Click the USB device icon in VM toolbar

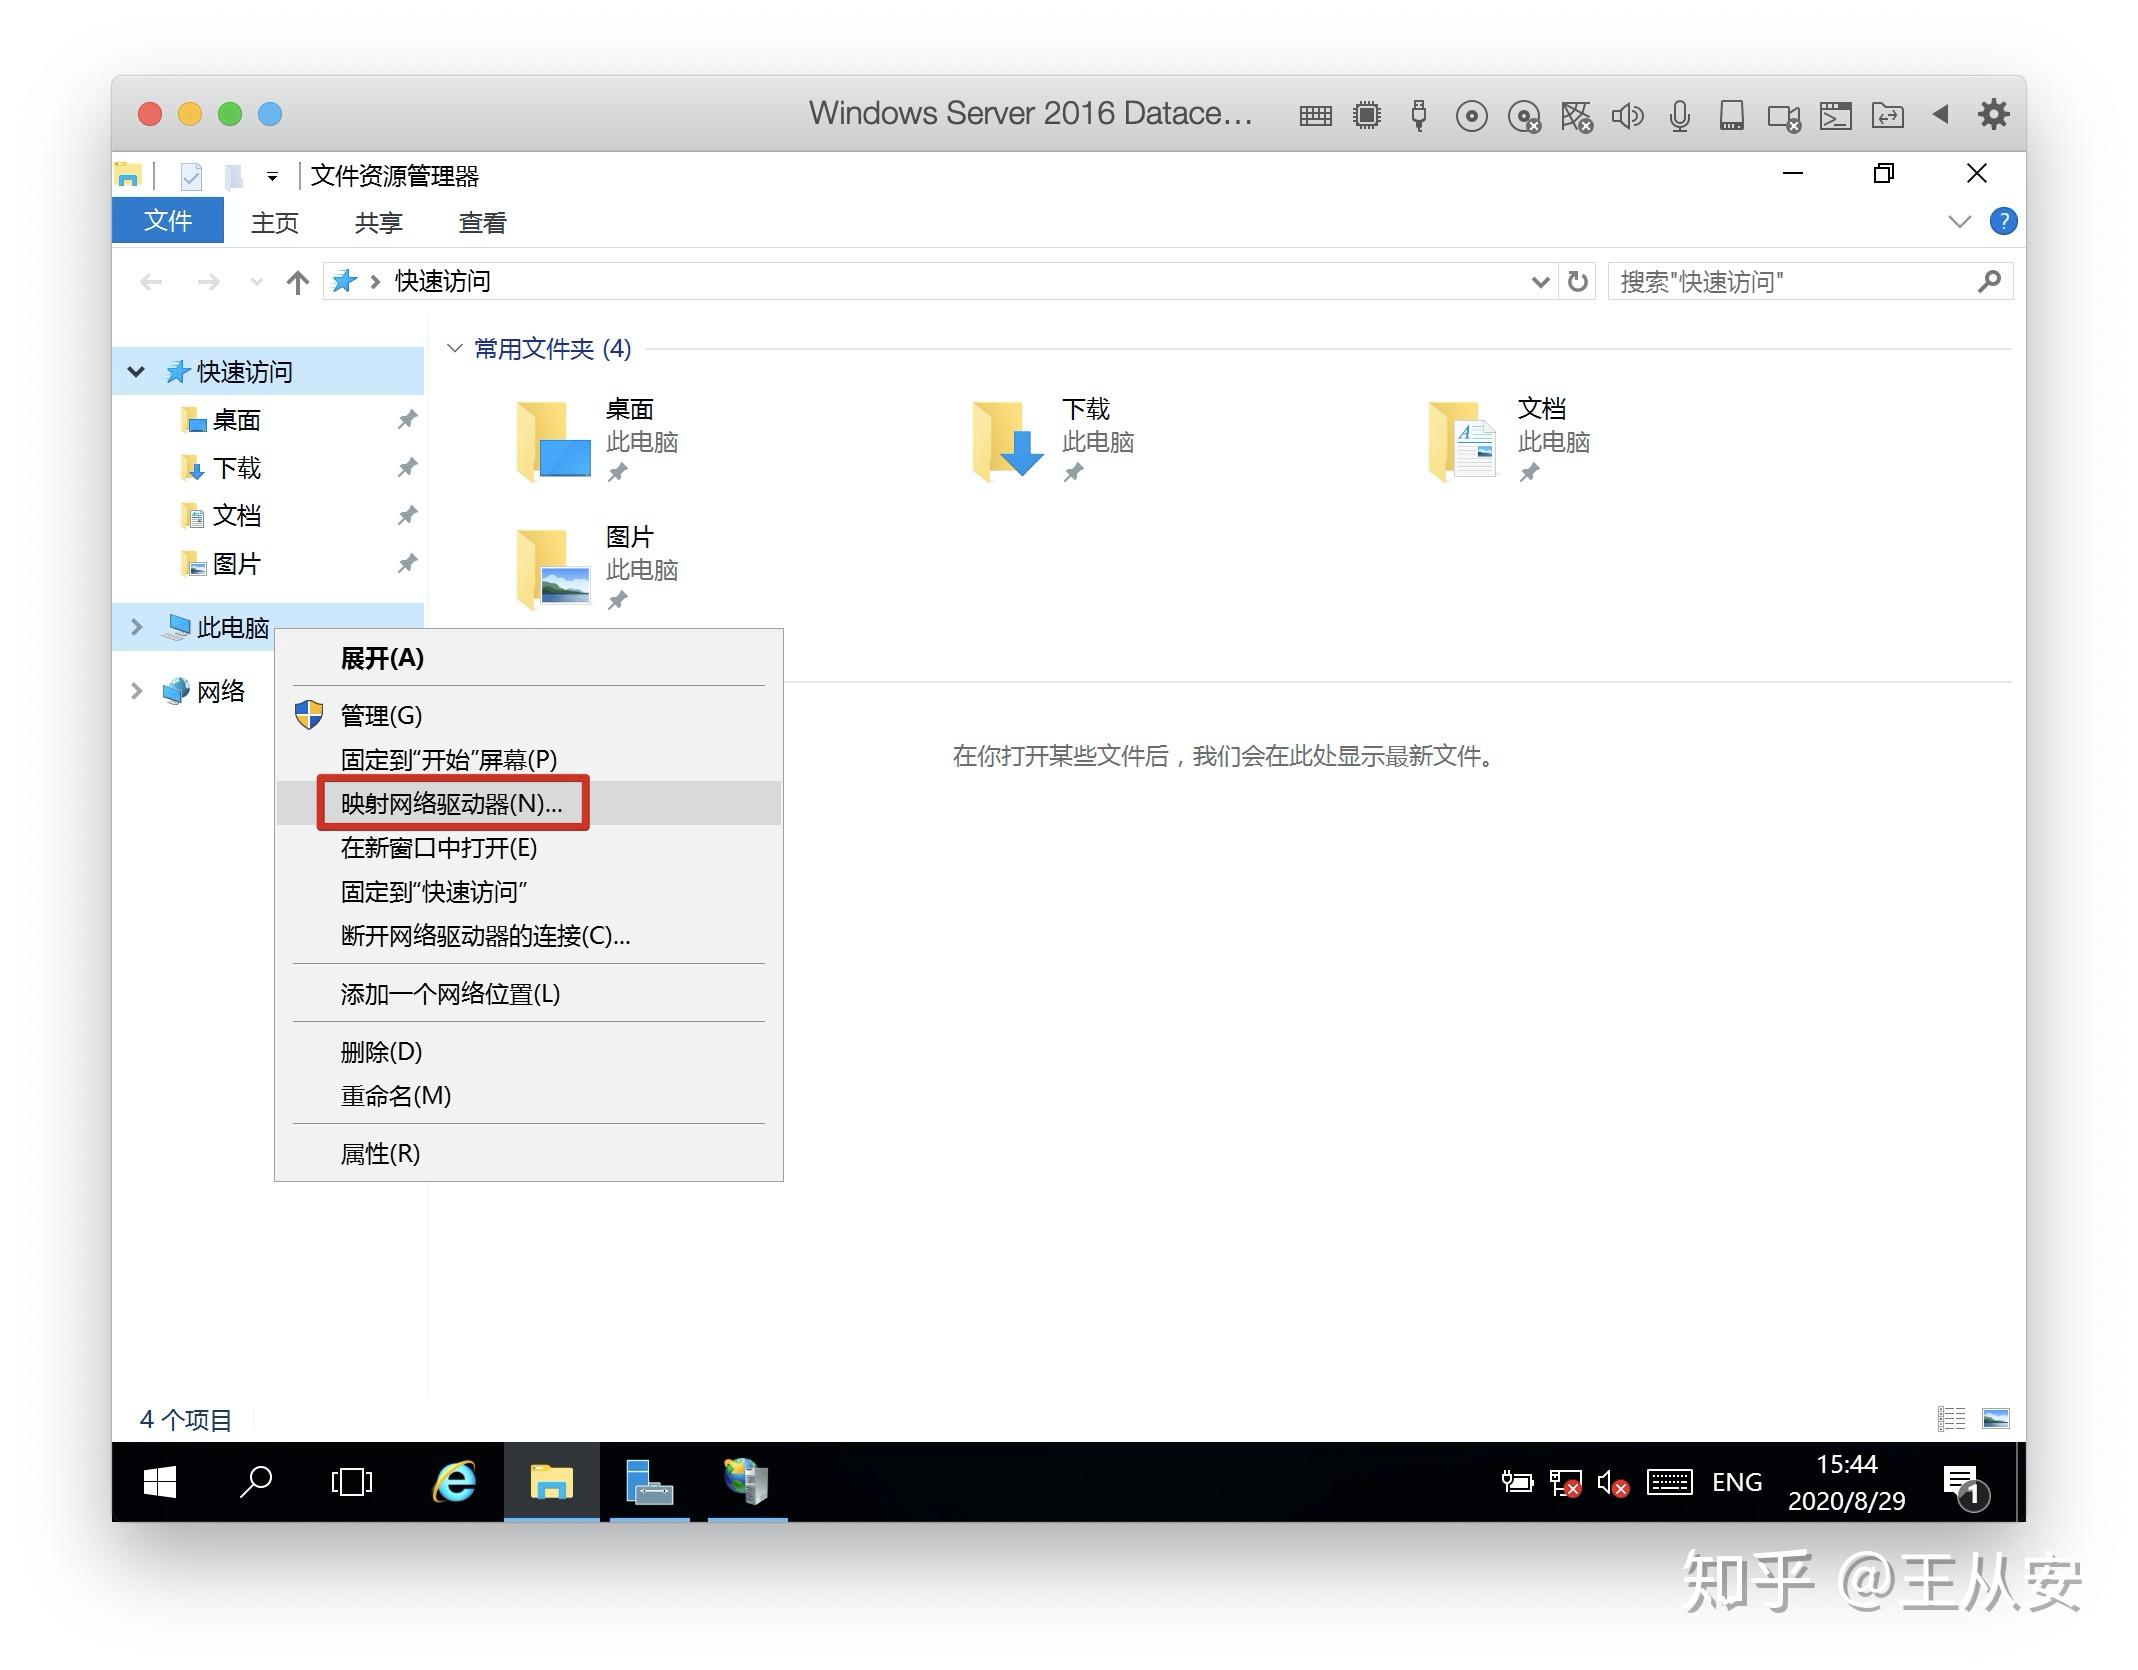pyautogui.click(x=1419, y=115)
